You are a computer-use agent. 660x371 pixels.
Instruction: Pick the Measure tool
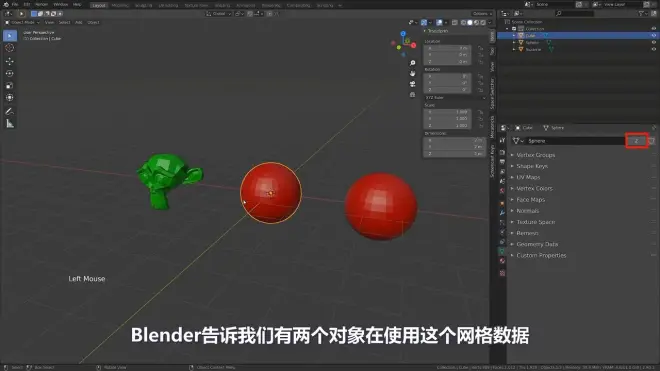(10, 124)
